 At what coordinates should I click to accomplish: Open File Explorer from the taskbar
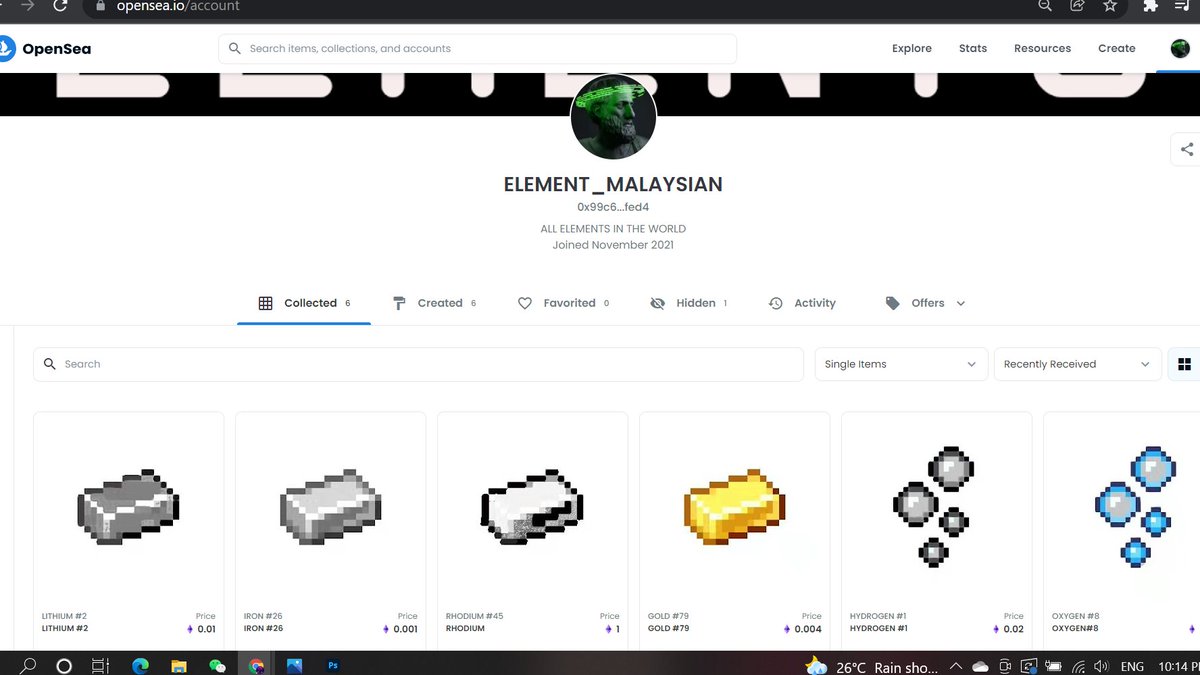[179, 665]
